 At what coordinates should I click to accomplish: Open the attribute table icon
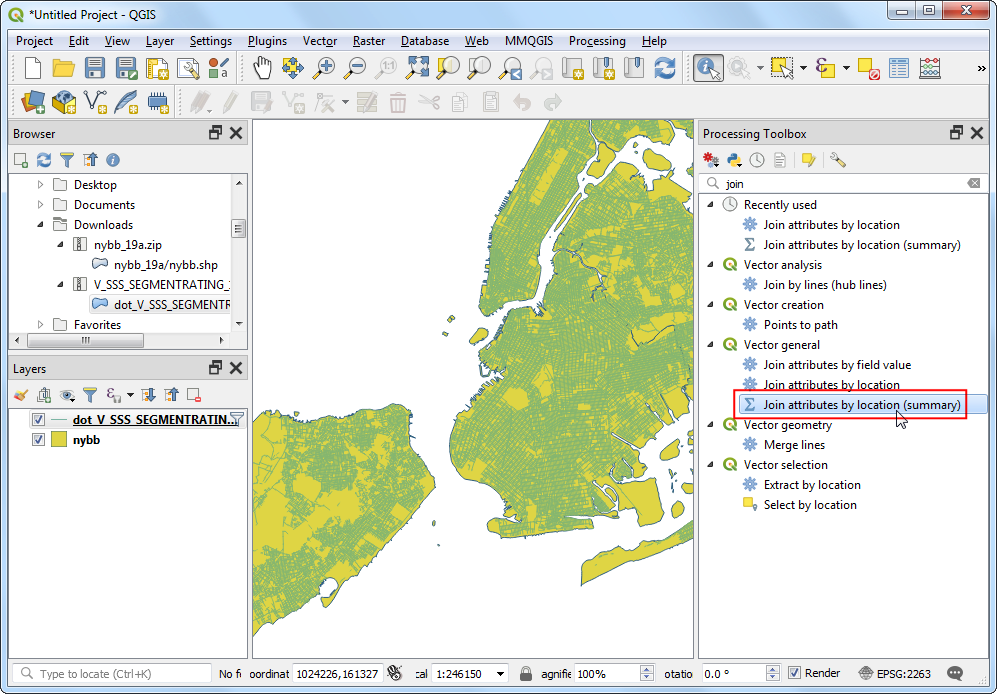[x=899, y=68]
